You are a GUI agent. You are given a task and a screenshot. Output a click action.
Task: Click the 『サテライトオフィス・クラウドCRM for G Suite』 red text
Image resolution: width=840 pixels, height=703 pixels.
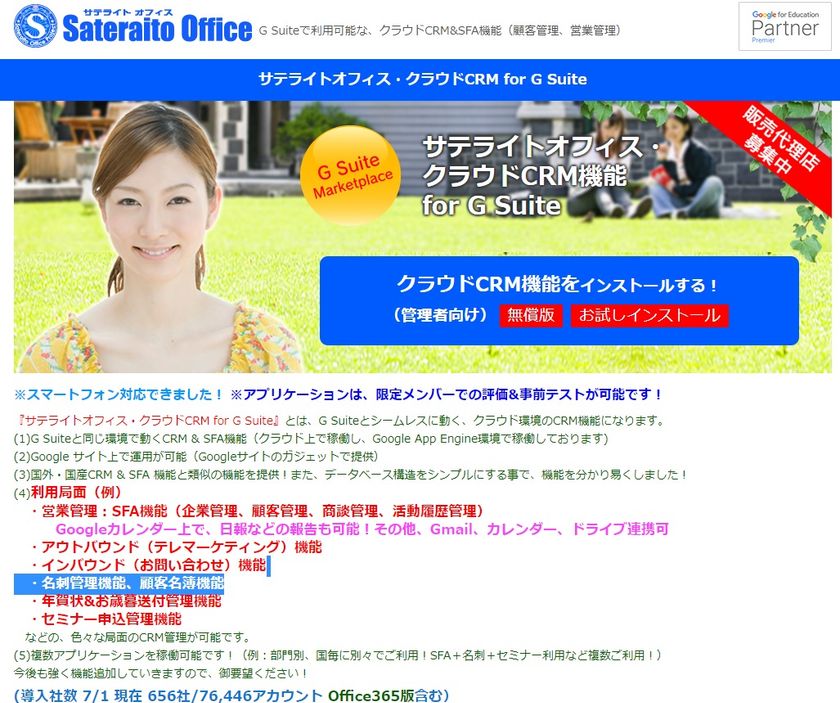(148, 420)
